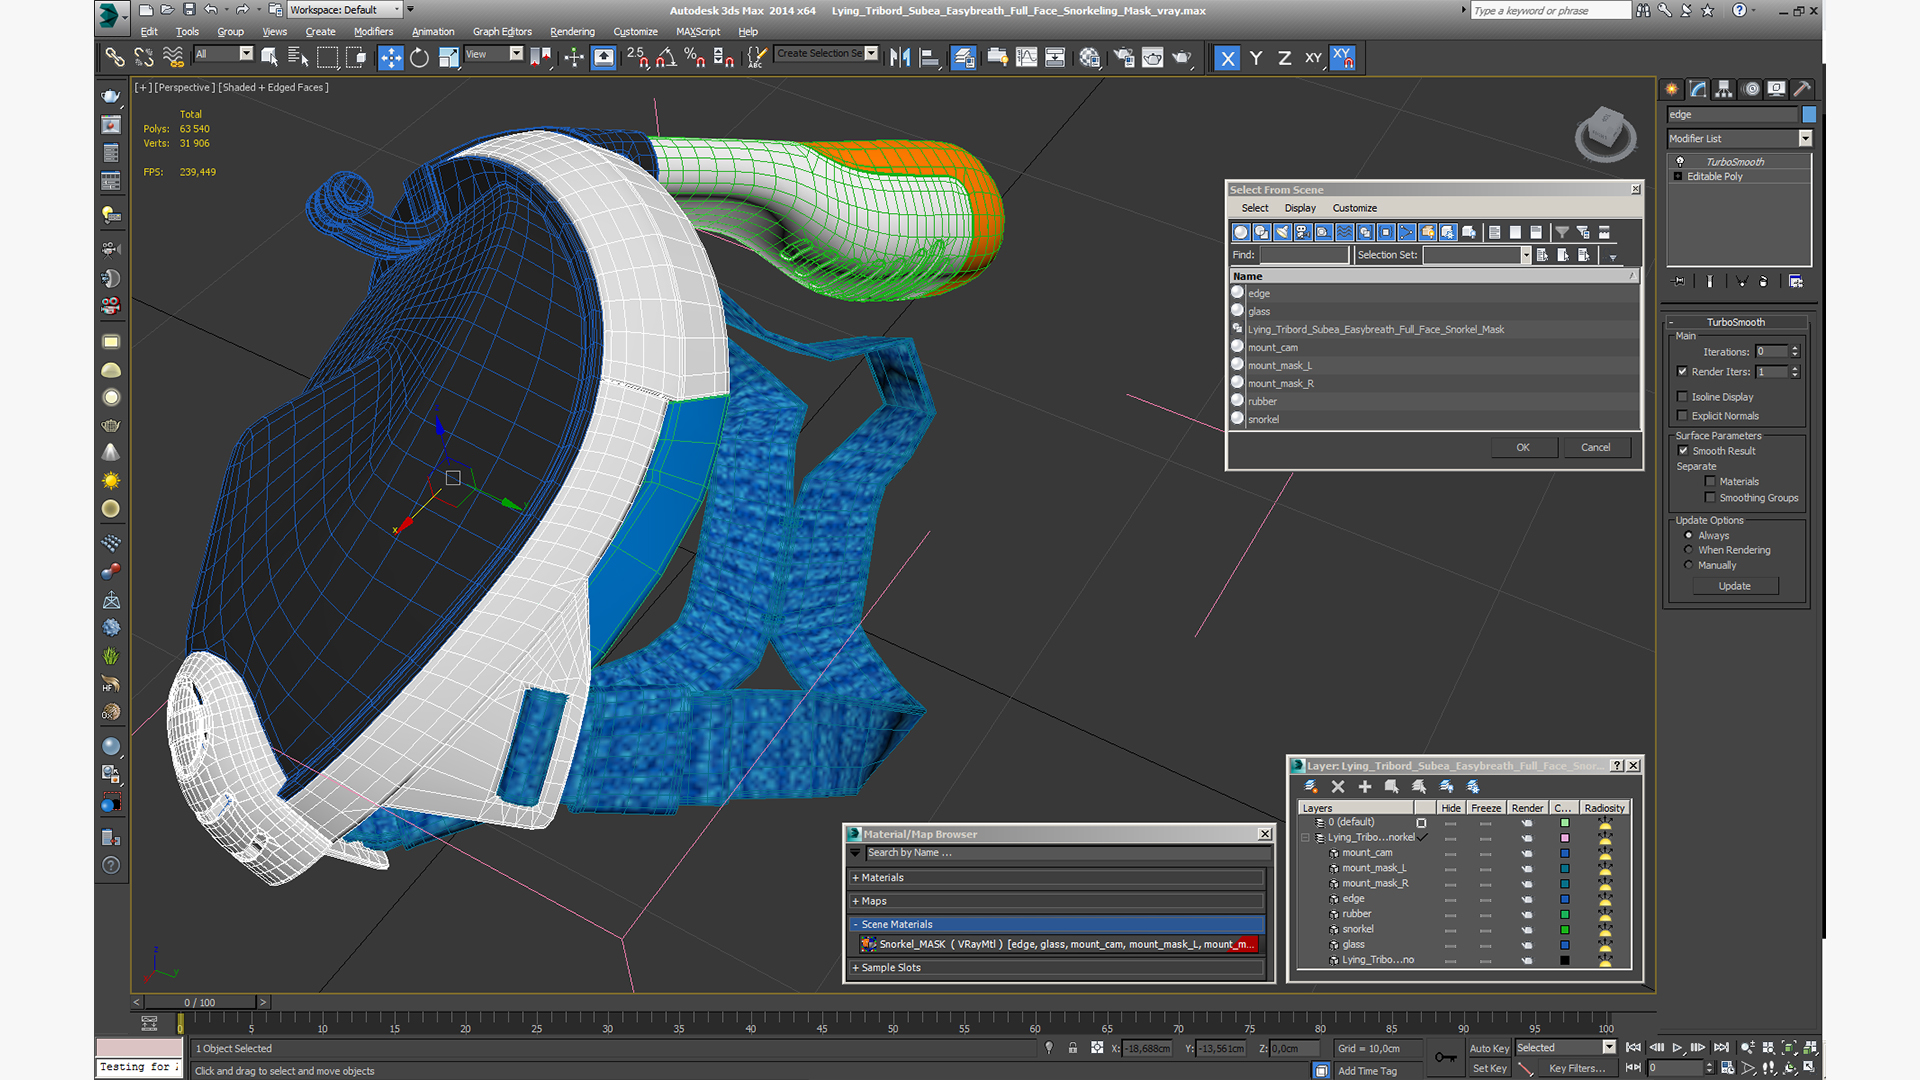Screen dimensions: 1920x1080
Task: Click the Set Keys key icon
Action: pos(1446,1057)
